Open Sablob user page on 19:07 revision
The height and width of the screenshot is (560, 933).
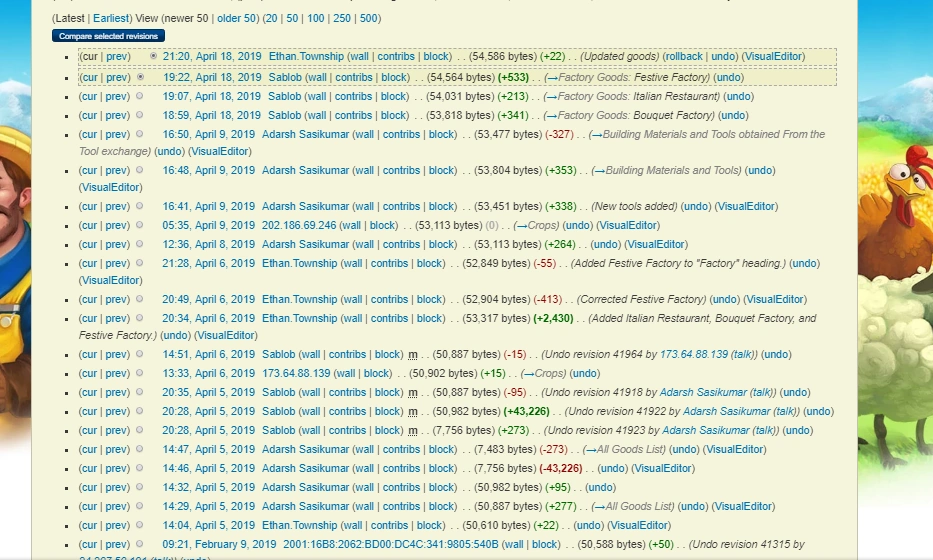(x=284, y=96)
